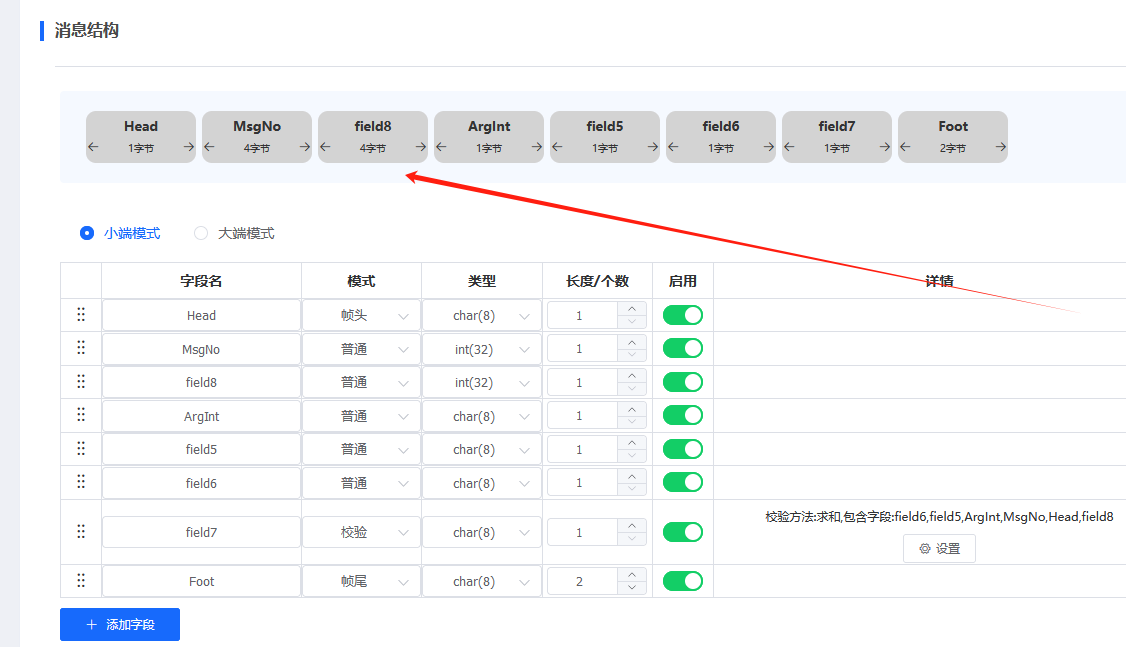The width and height of the screenshot is (1126, 647).
Task: Disable the MsgNo field toggle
Action: [683, 349]
